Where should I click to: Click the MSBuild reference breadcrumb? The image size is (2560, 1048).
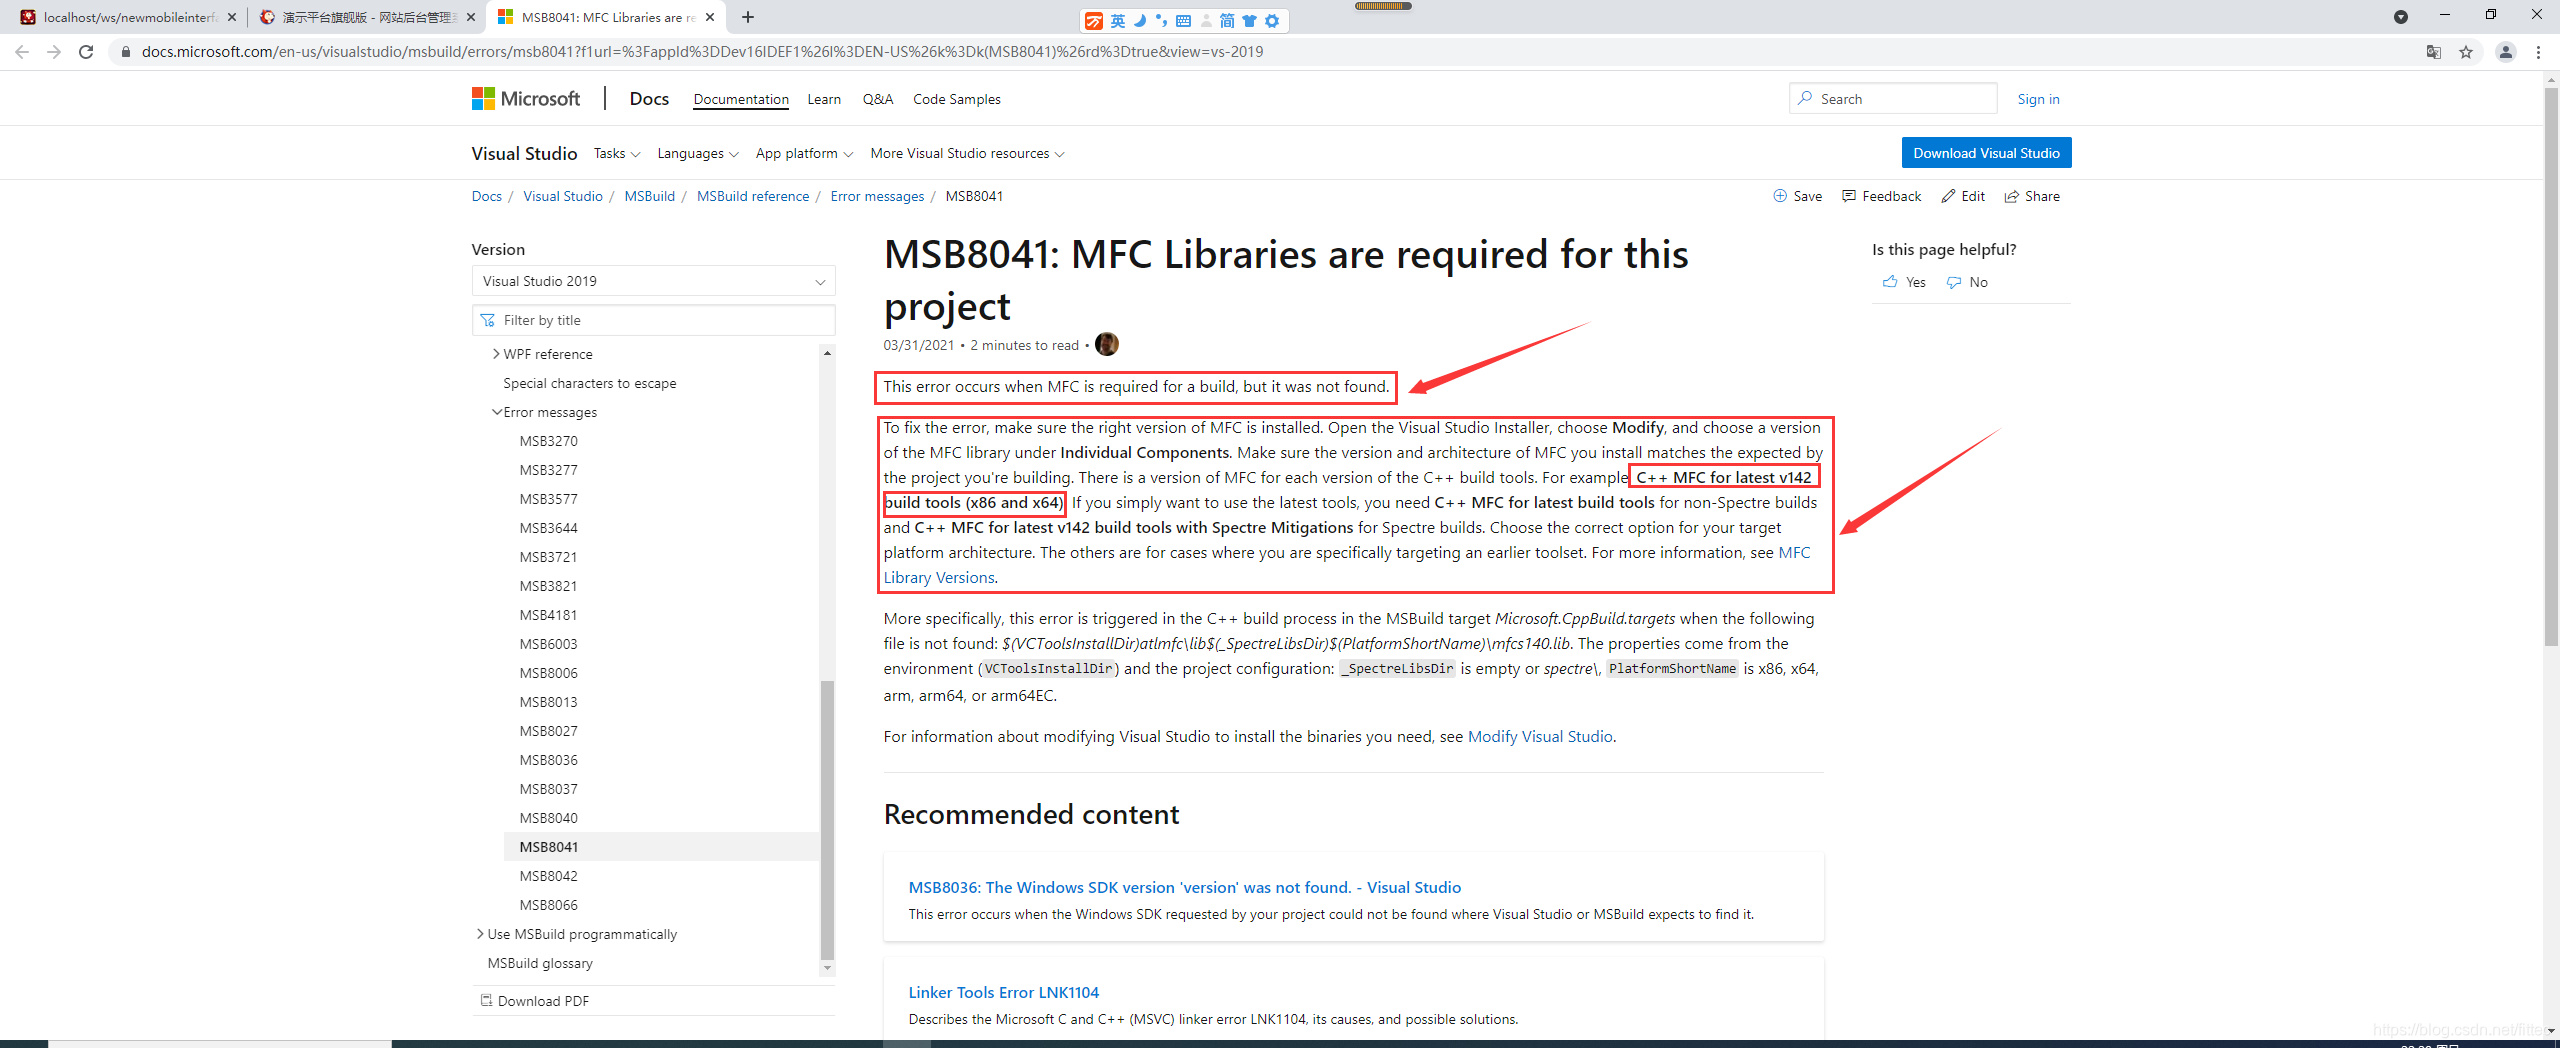[752, 196]
